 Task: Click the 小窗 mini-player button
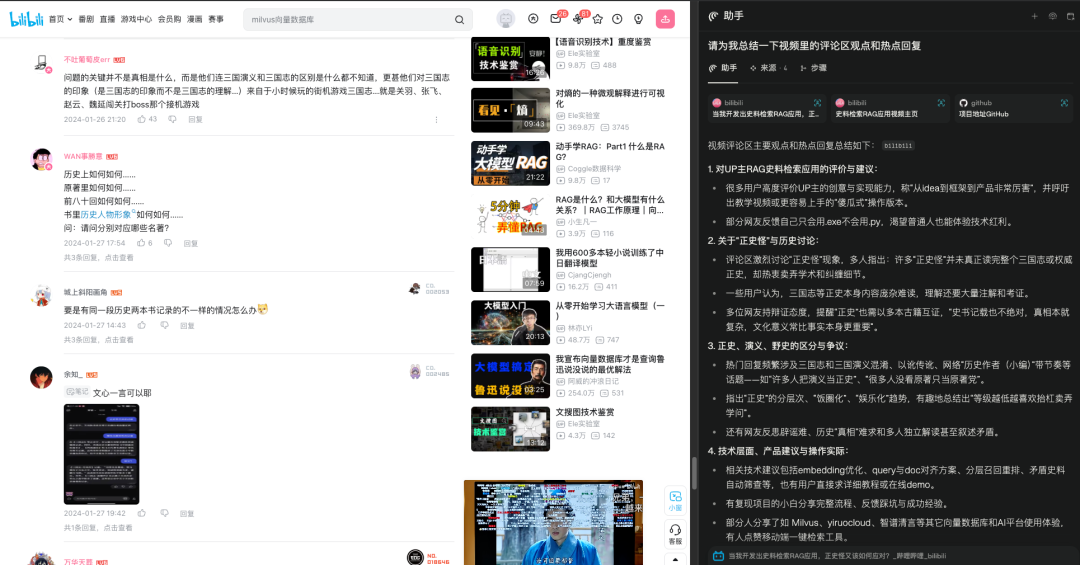675,501
